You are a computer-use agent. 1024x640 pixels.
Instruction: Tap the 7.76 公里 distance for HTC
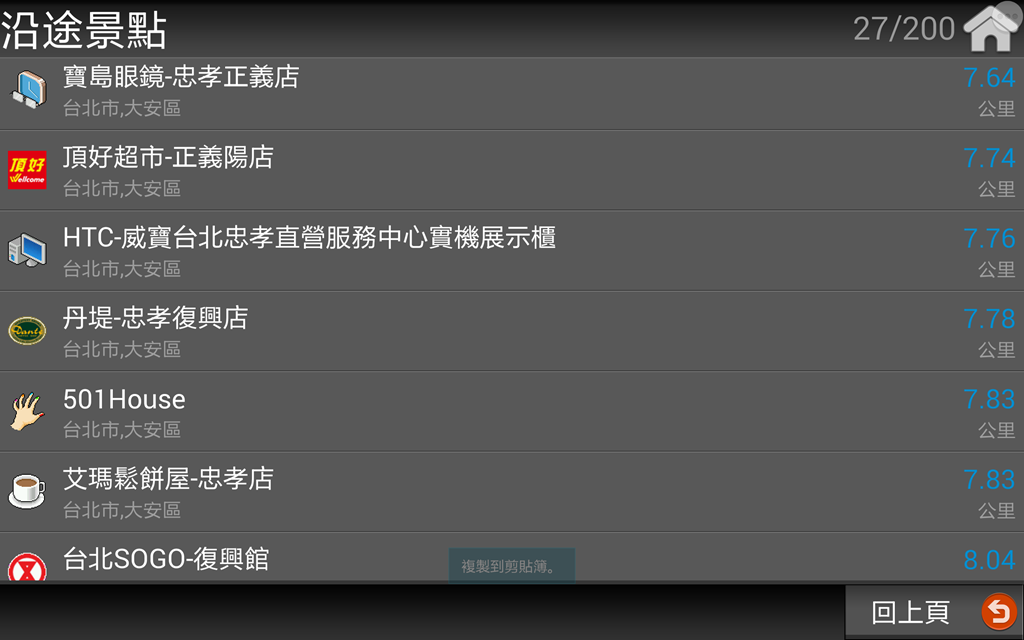989,251
